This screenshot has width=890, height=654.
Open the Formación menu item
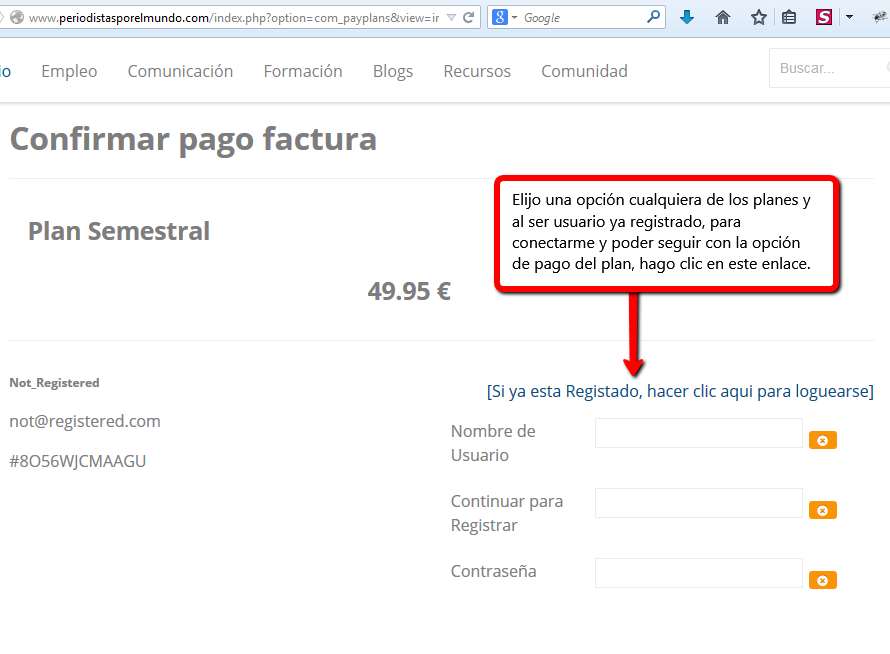(x=303, y=71)
